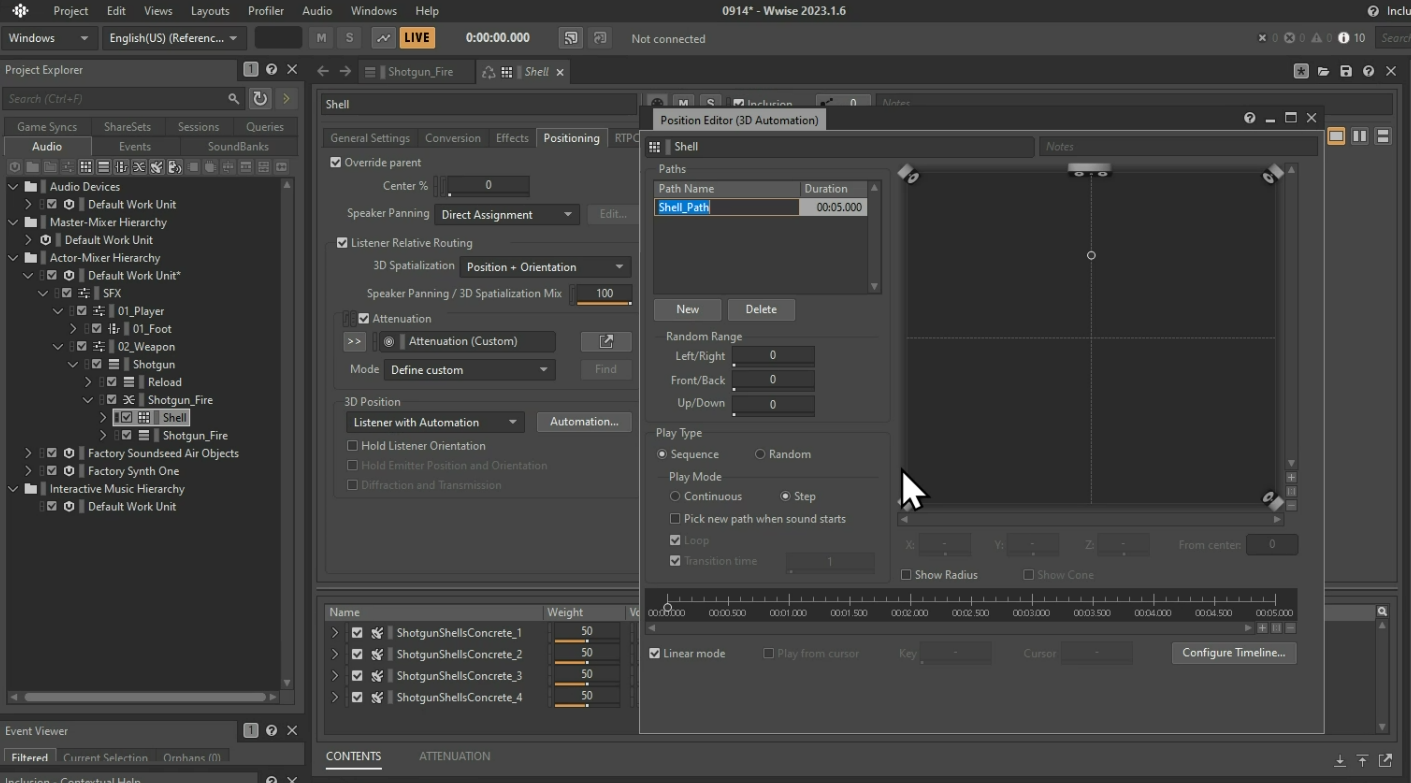Open attenuation Mode Define custom dropdown

469,370
